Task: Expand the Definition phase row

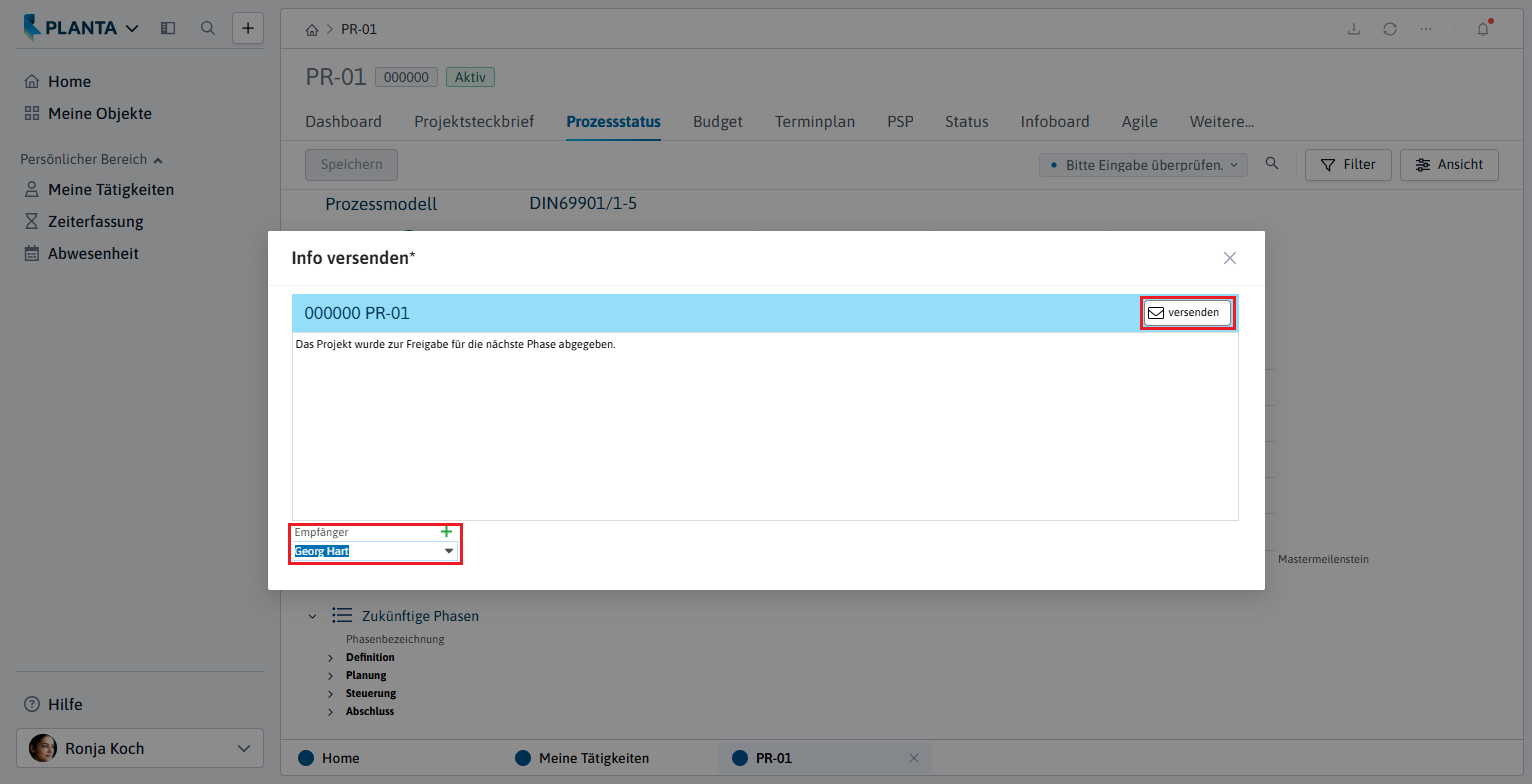Action: coord(331,658)
